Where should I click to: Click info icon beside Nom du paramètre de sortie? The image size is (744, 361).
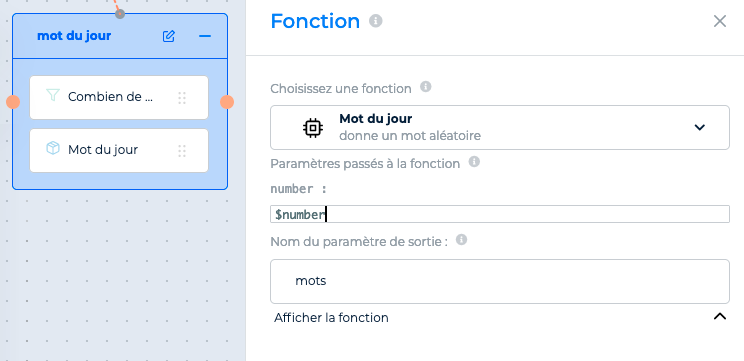point(461,240)
